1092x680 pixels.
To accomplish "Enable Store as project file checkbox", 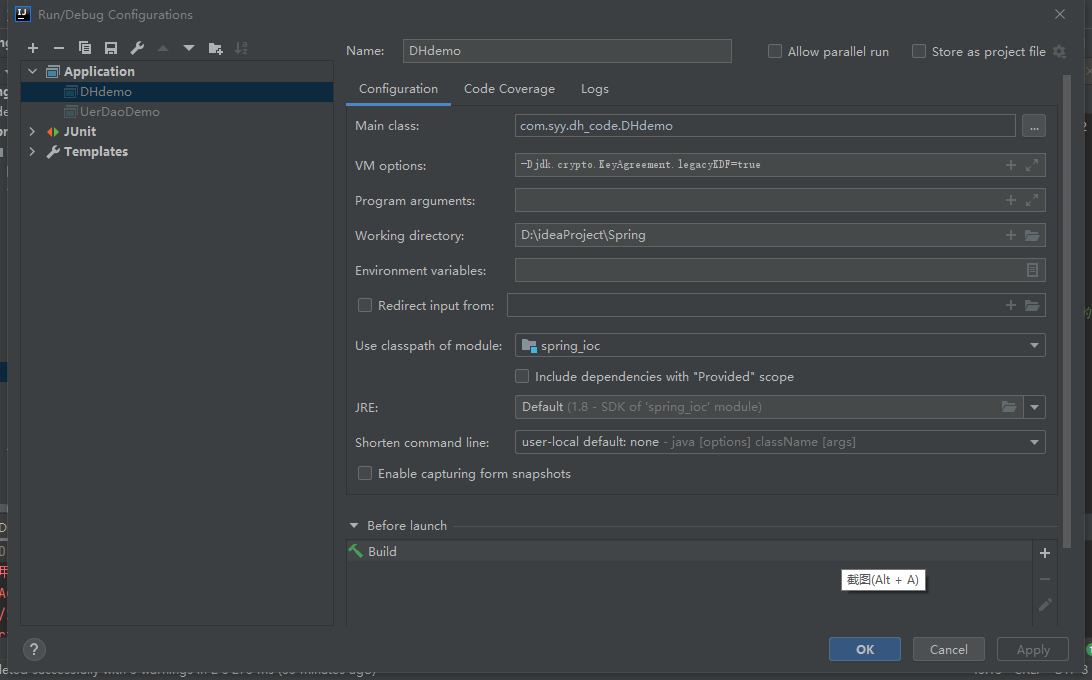I will tap(919, 52).
